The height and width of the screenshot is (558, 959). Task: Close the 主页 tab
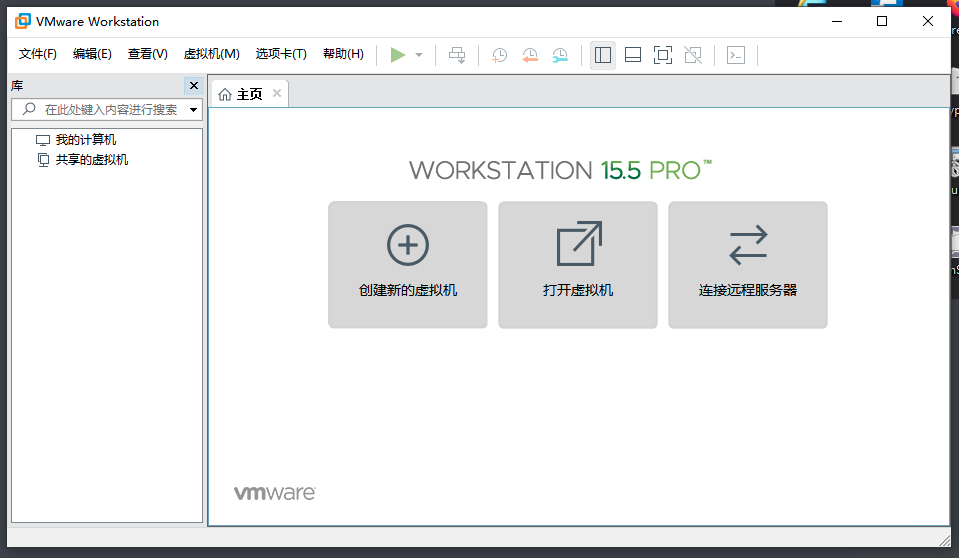(x=277, y=93)
